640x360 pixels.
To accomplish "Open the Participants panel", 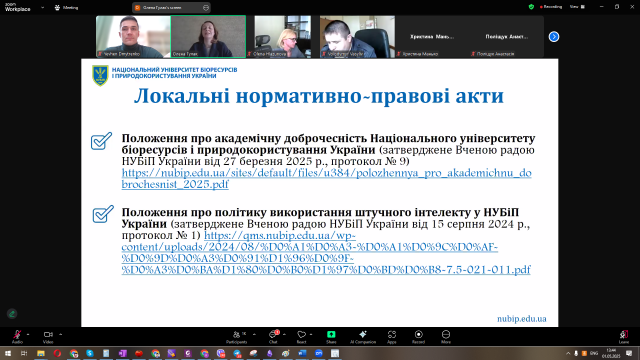I will coord(237,337).
